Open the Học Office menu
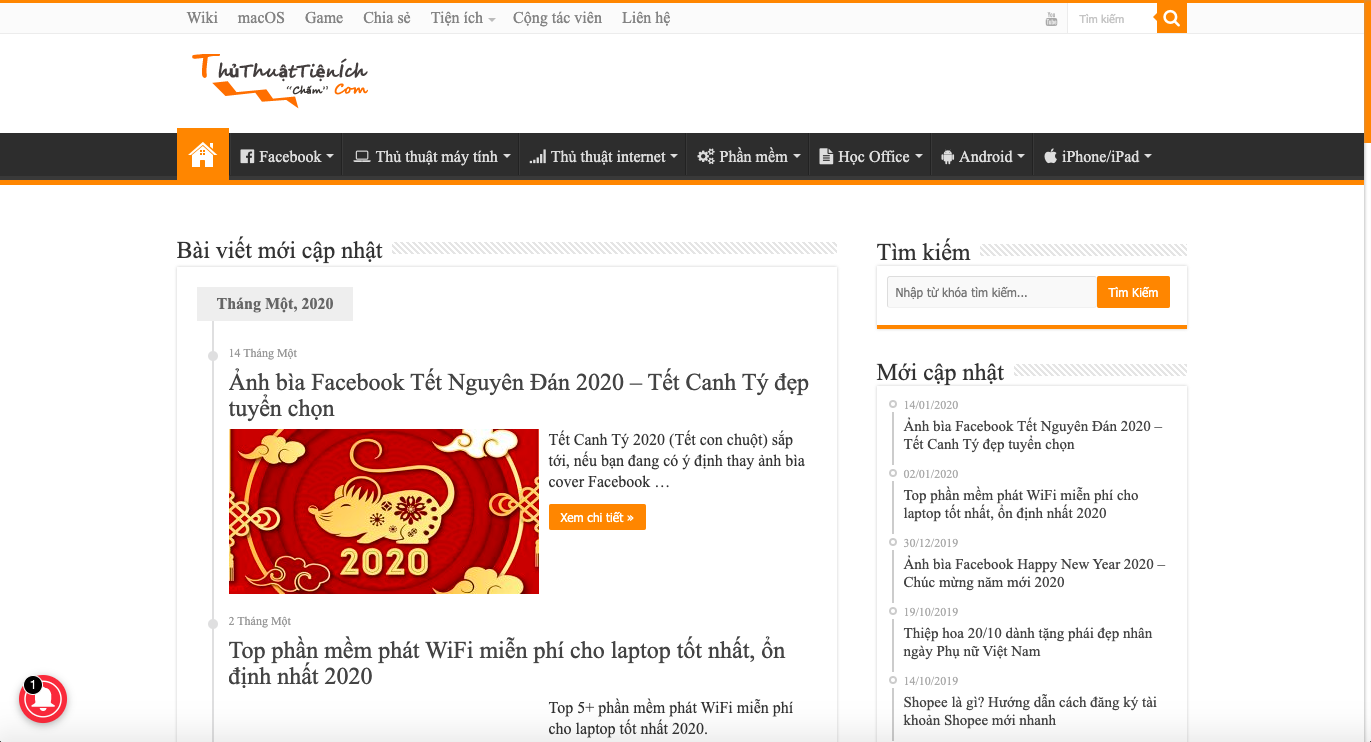The image size is (1371, 742). tap(870, 156)
